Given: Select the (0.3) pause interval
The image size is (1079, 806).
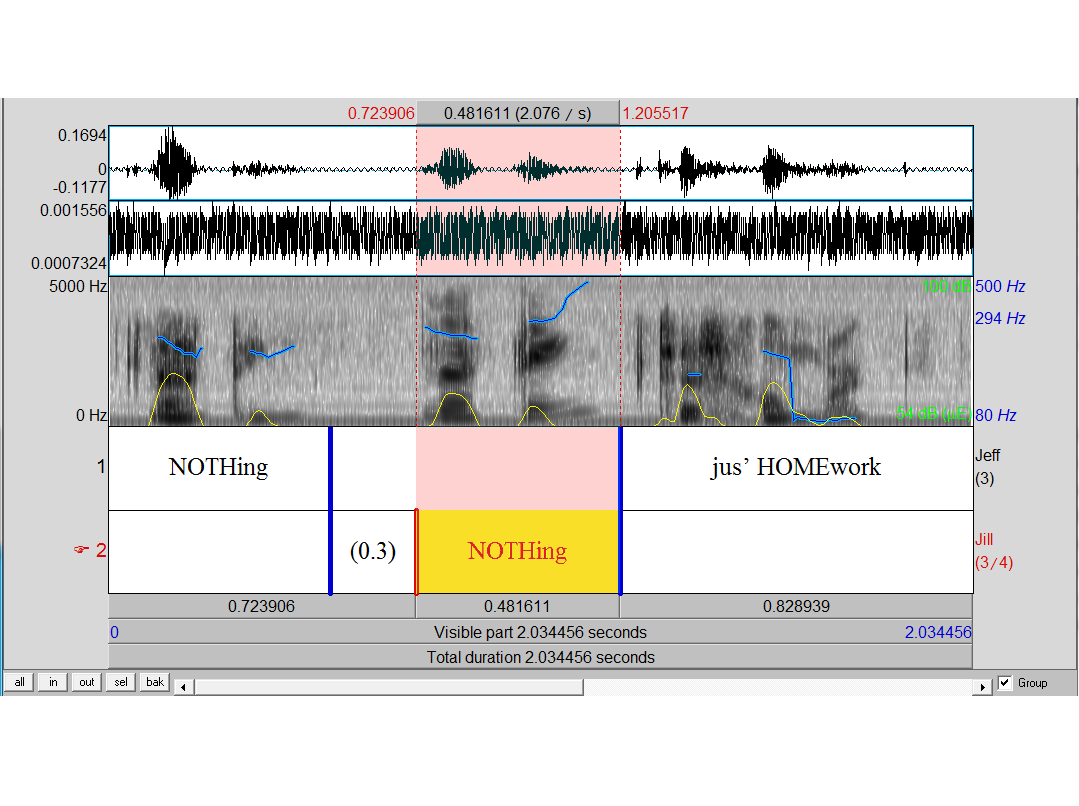Looking at the screenshot, I should point(372,551).
